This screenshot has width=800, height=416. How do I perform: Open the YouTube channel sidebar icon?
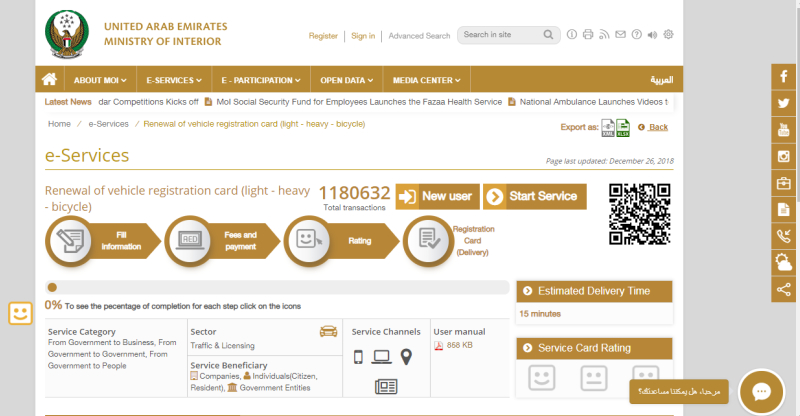[x=784, y=130]
